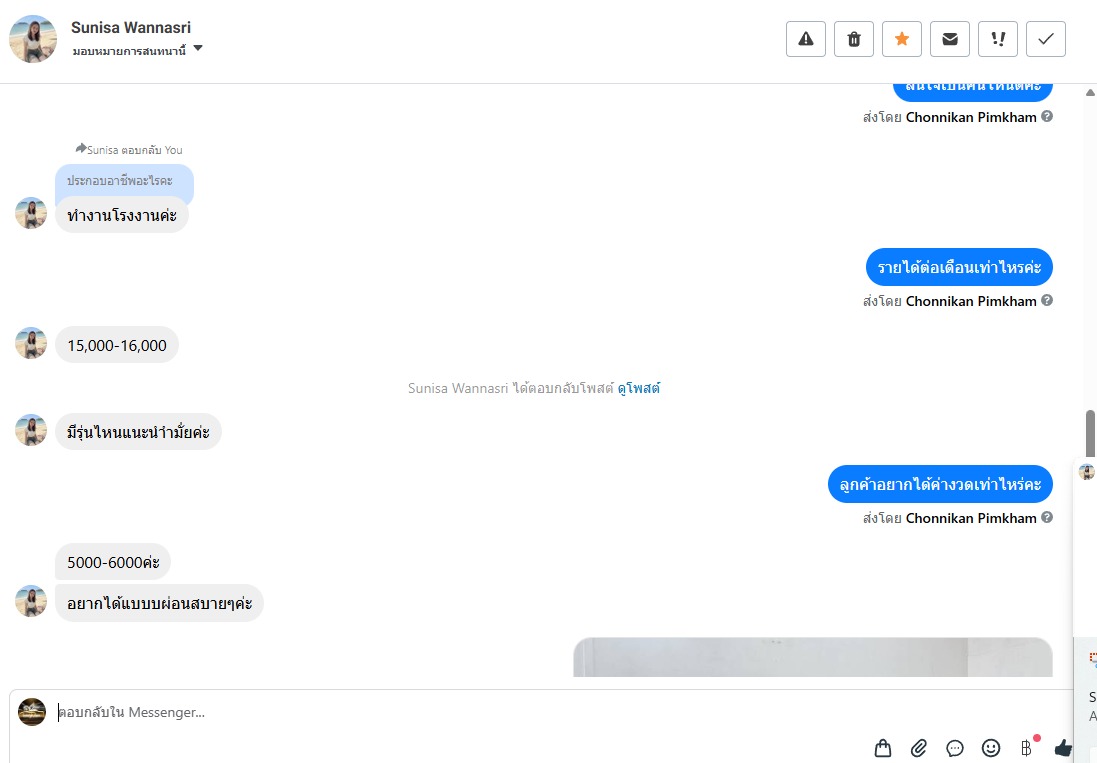The image size is (1097, 763).
Task: Send a thumbs-up like
Action: [x=1063, y=748]
